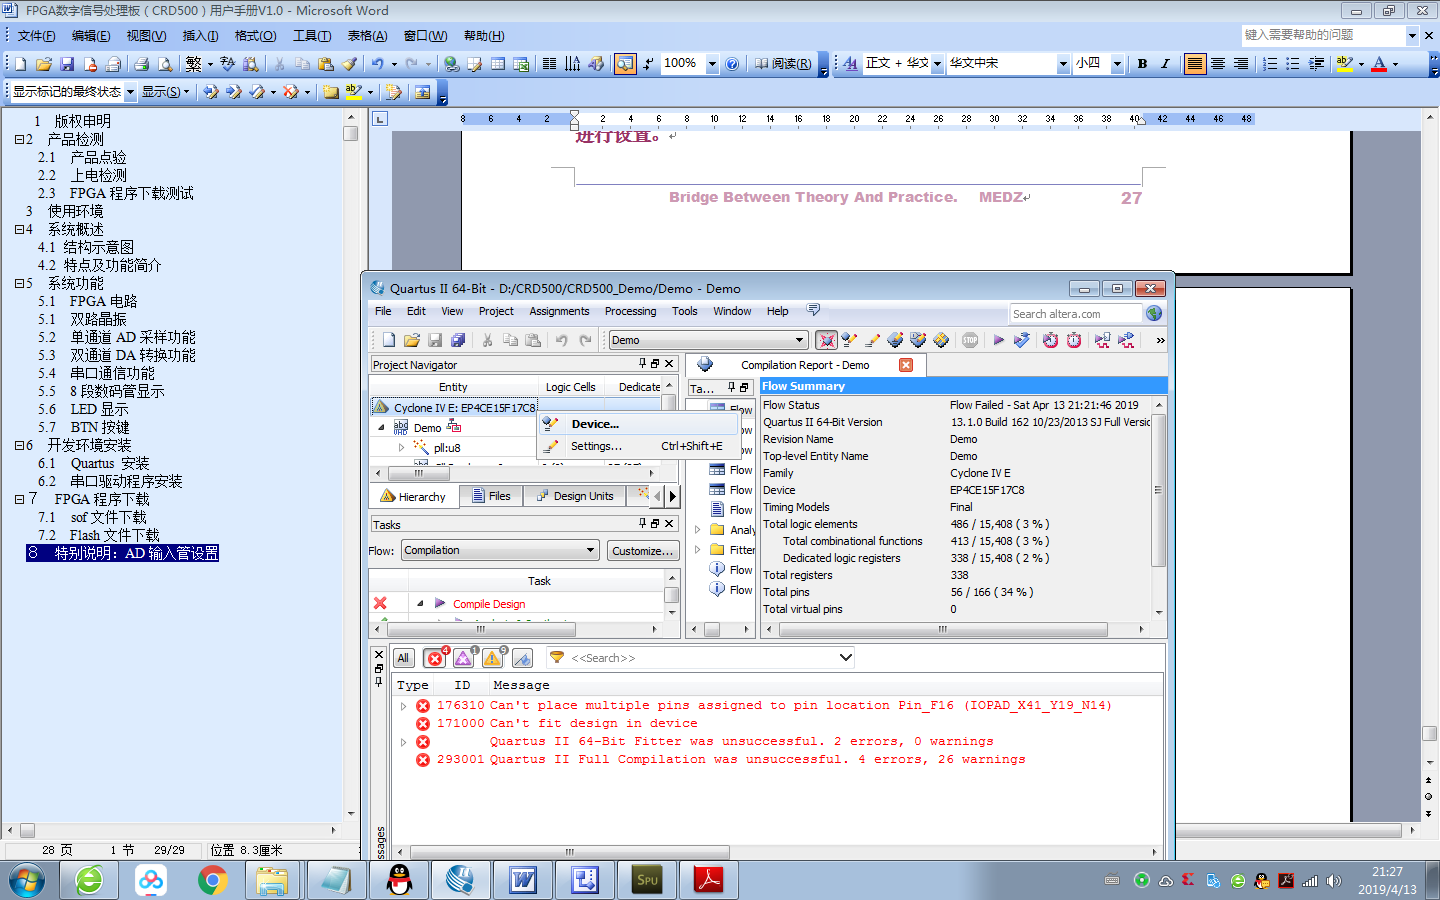The height and width of the screenshot is (900, 1440).
Task: Open Word 格式(O) menu
Action: [255, 36]
